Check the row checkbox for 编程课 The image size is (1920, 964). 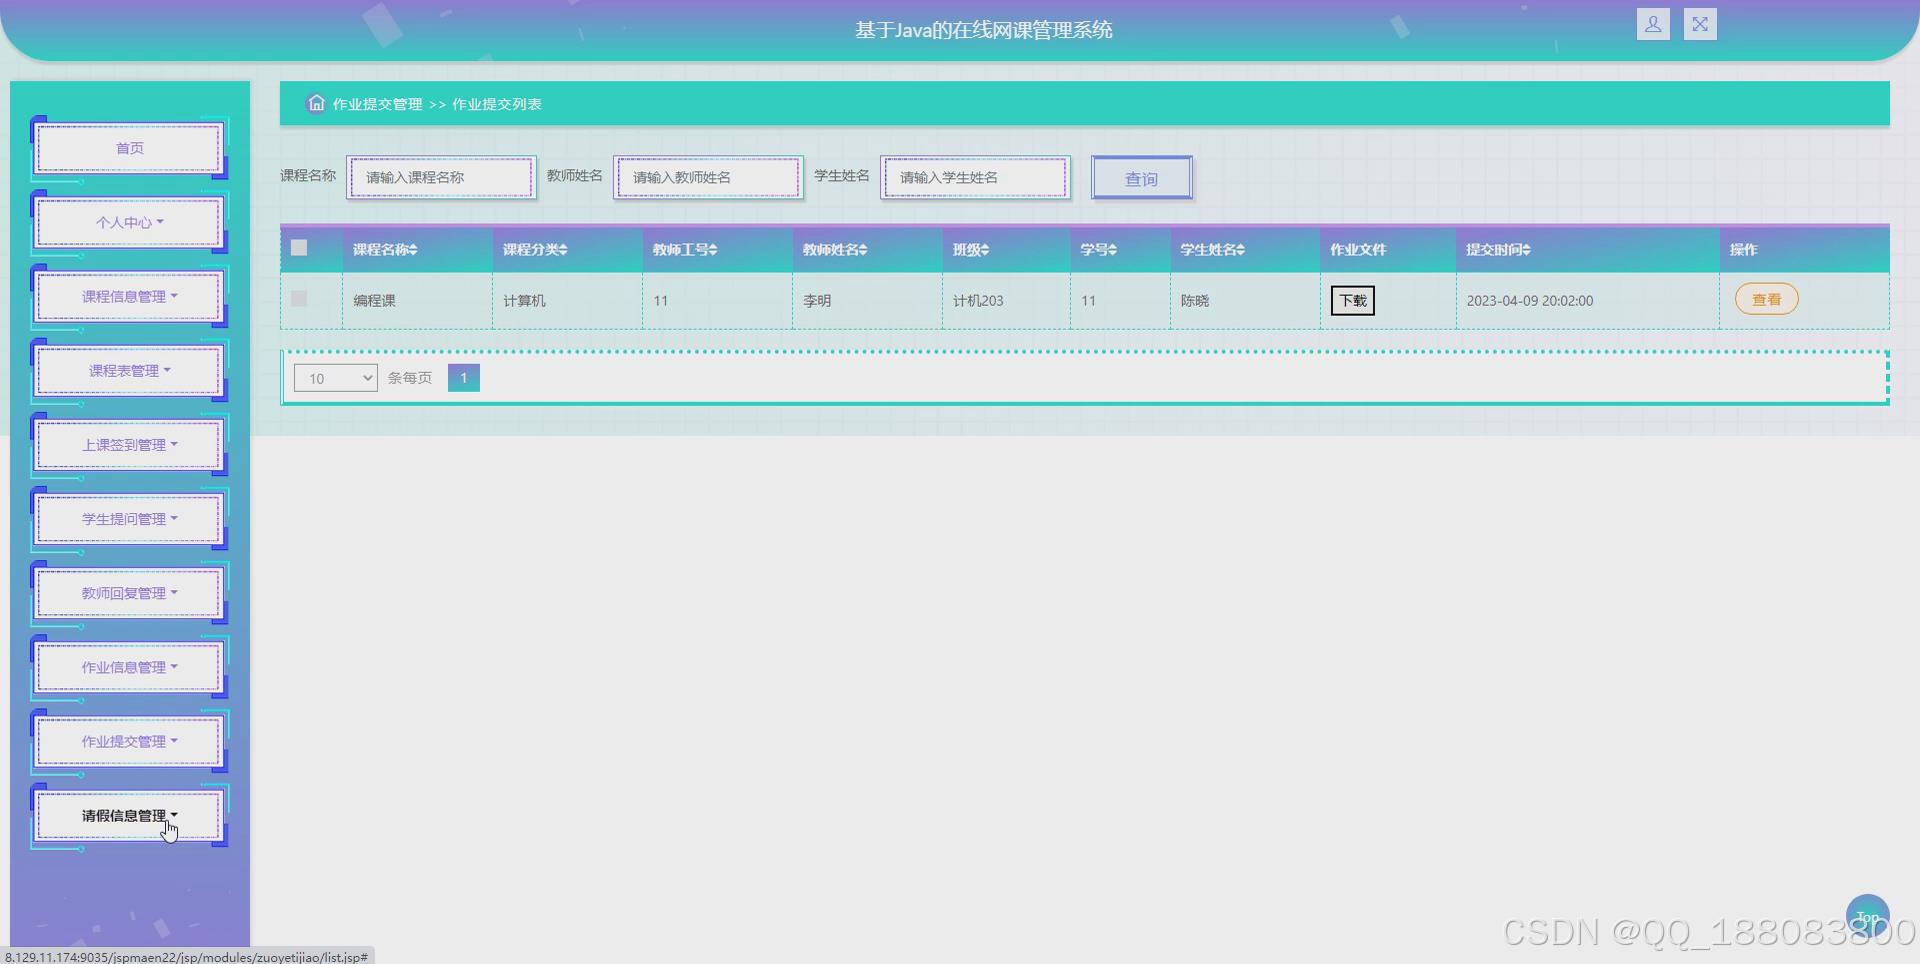(297, 299)
